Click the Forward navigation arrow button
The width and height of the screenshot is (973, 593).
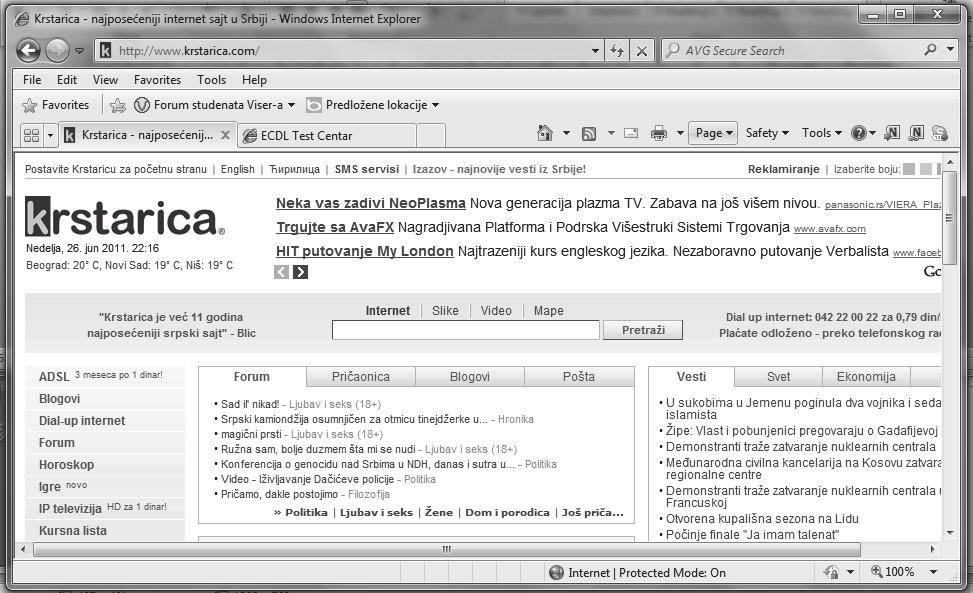click(57, 50)
